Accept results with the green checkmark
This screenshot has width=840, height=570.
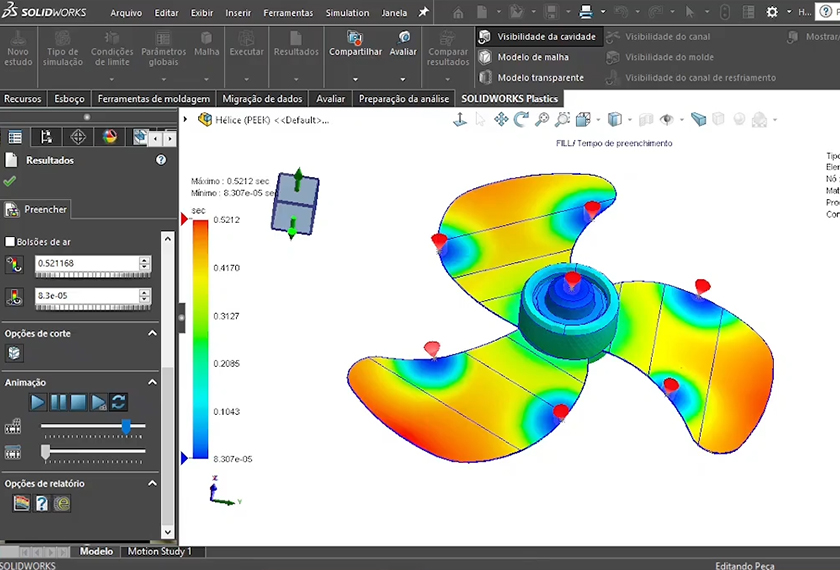[10, 181]
